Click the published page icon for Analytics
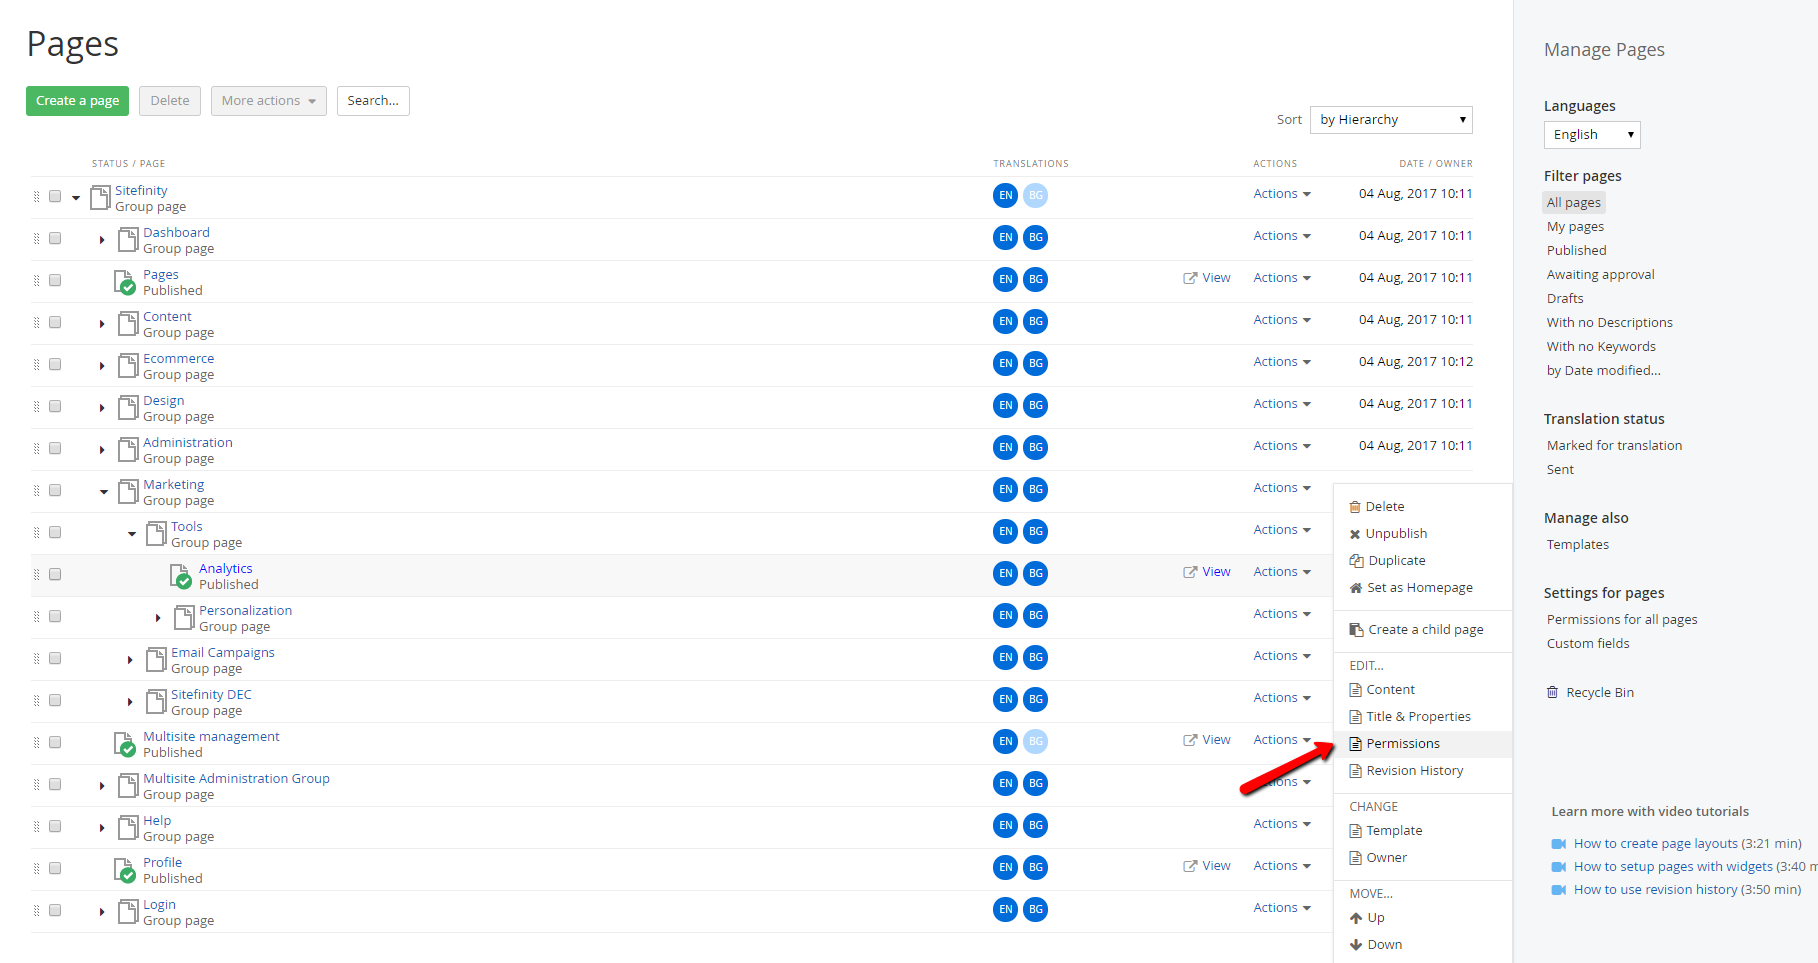Screen dimensions: 1818x963 pos(181,576)
